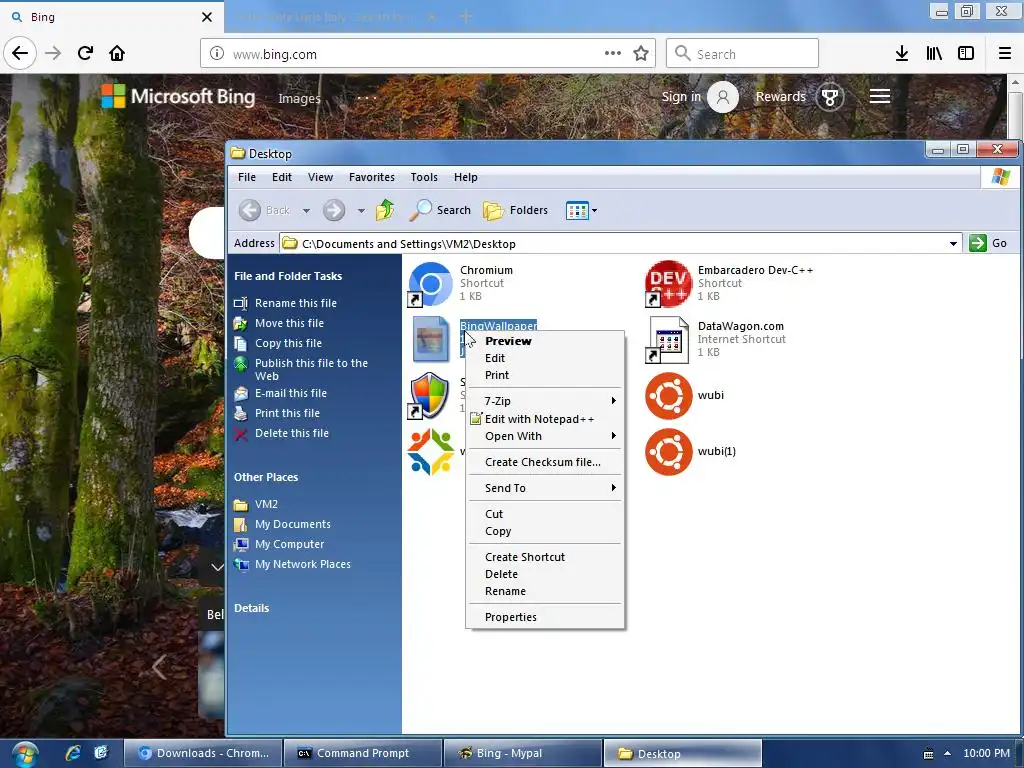
Task: Focus the browser Search field
Action: pyautogui.click(x=742, y=54)
